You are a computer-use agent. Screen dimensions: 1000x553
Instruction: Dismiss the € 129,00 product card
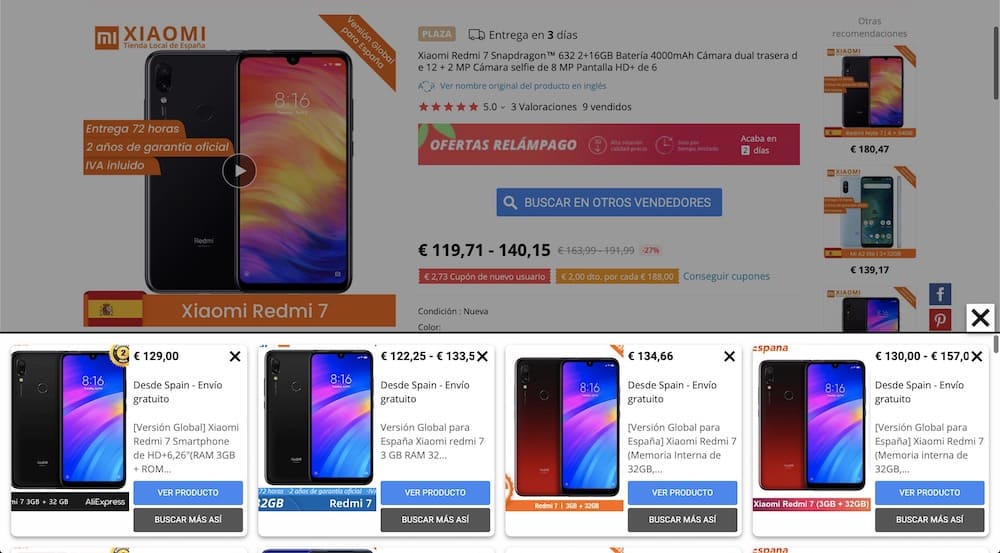[x=235, y=357]
